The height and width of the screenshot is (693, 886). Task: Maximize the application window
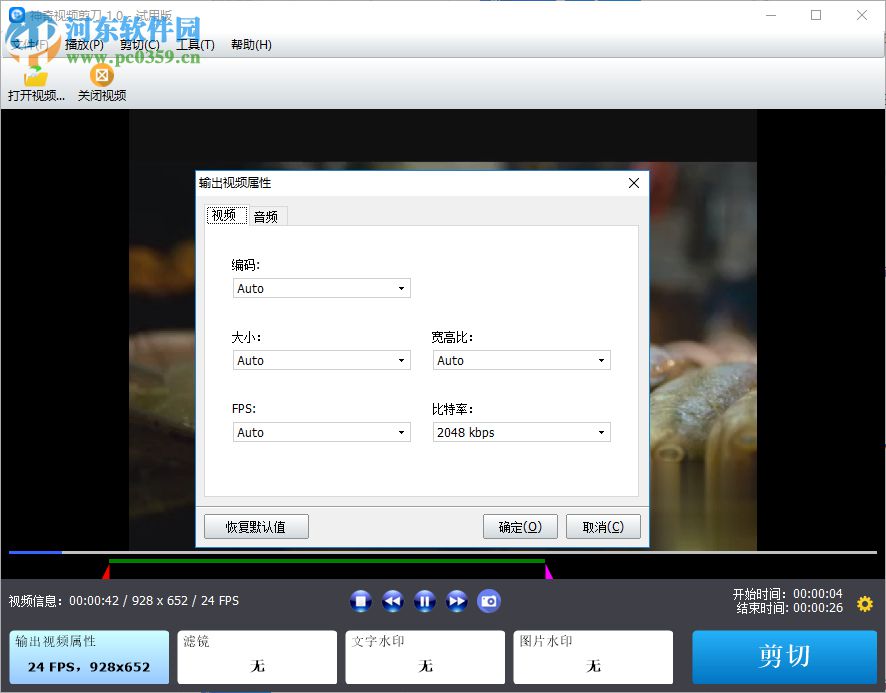point(816,15)
